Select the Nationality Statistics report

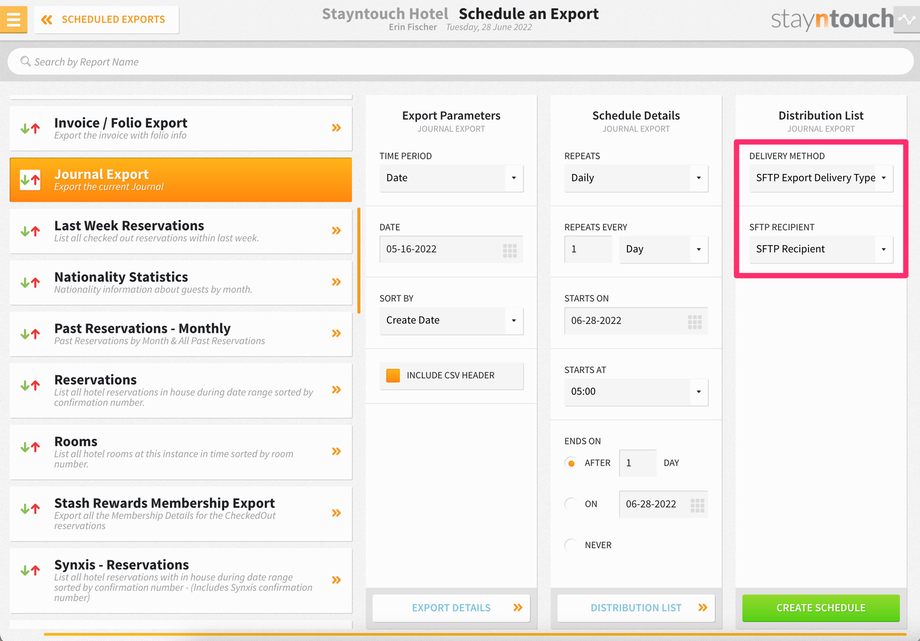(x=181, y=282)
